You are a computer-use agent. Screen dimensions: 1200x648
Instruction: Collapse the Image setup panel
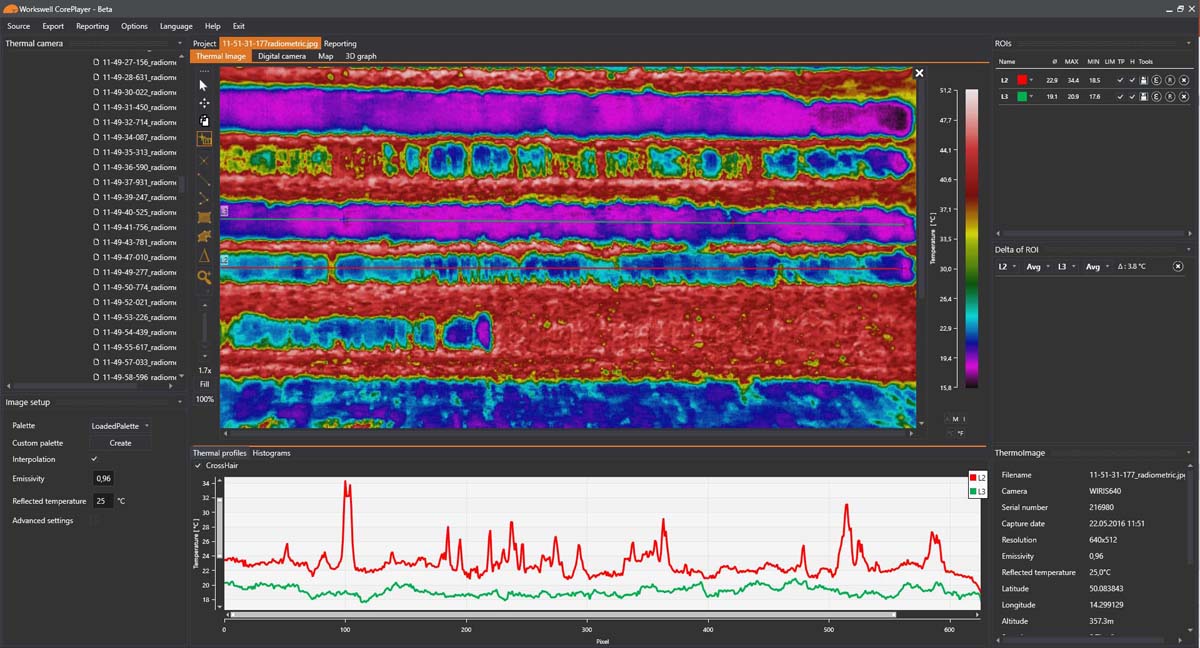(180, 402)
